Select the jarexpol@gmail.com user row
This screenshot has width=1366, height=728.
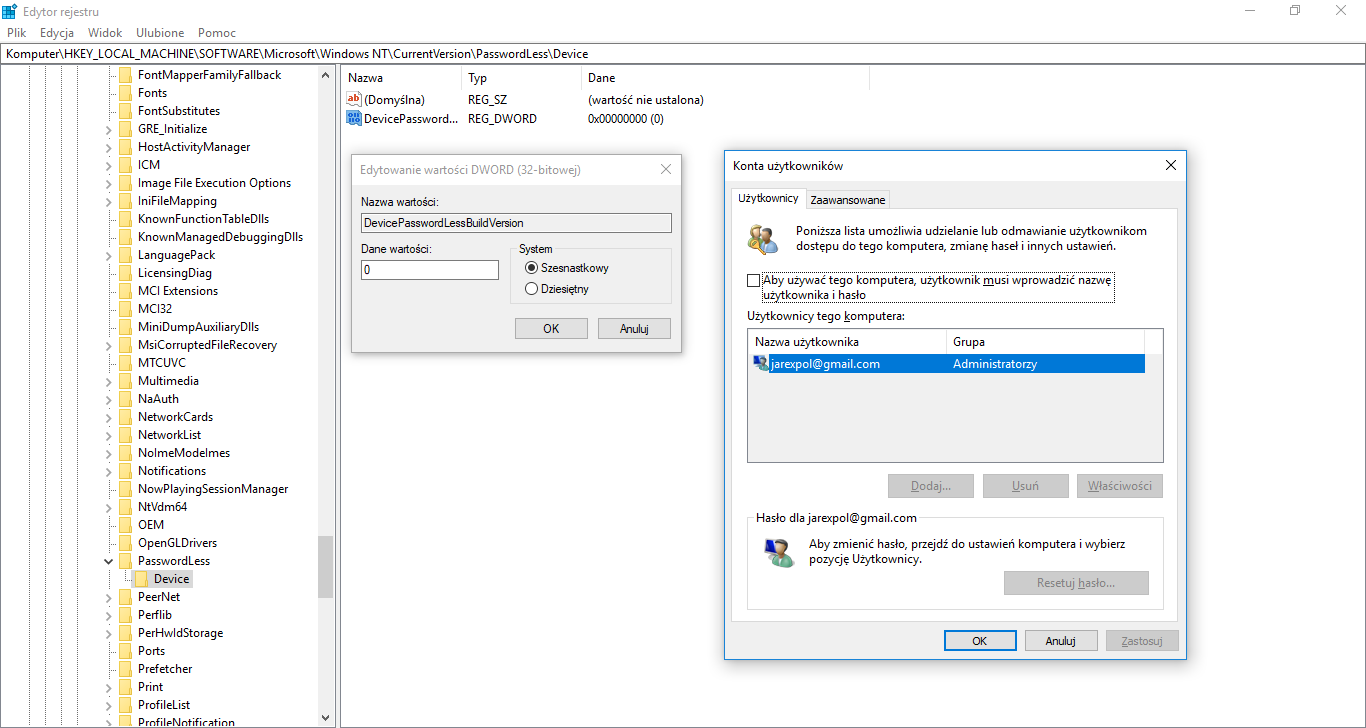coord(947,364)
